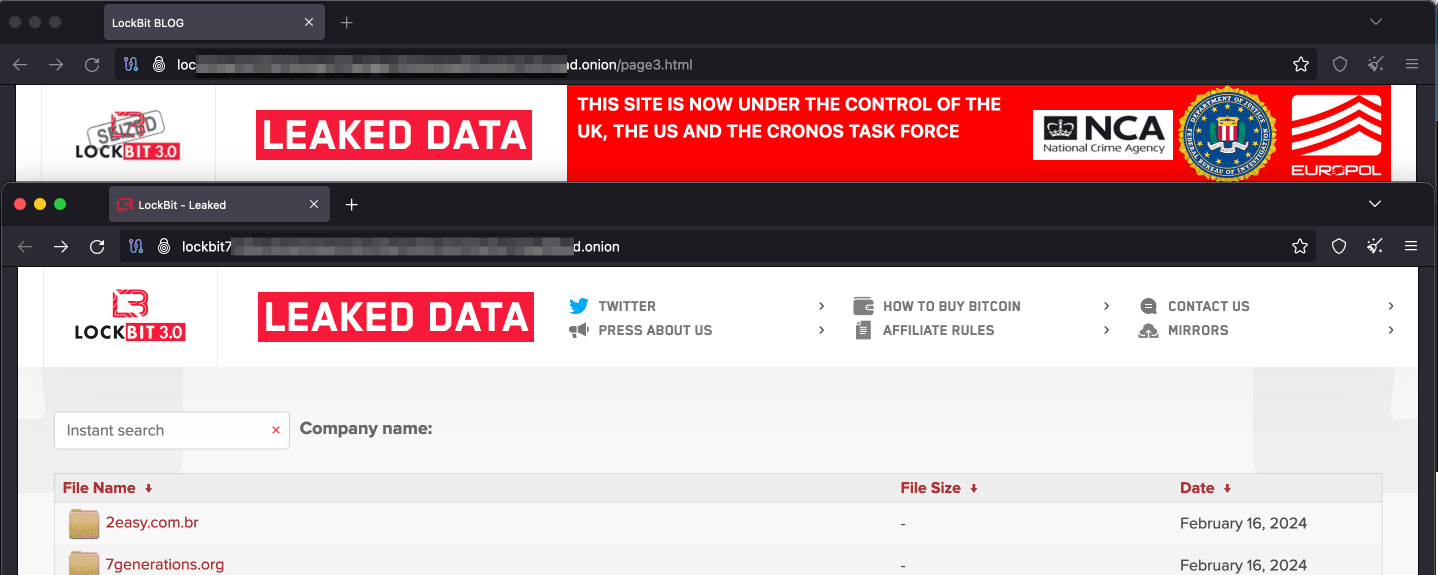The height and width of the screenshot is (575, 1438).
Task: Open the shield security level in front window
Action: pos(1339,247)
